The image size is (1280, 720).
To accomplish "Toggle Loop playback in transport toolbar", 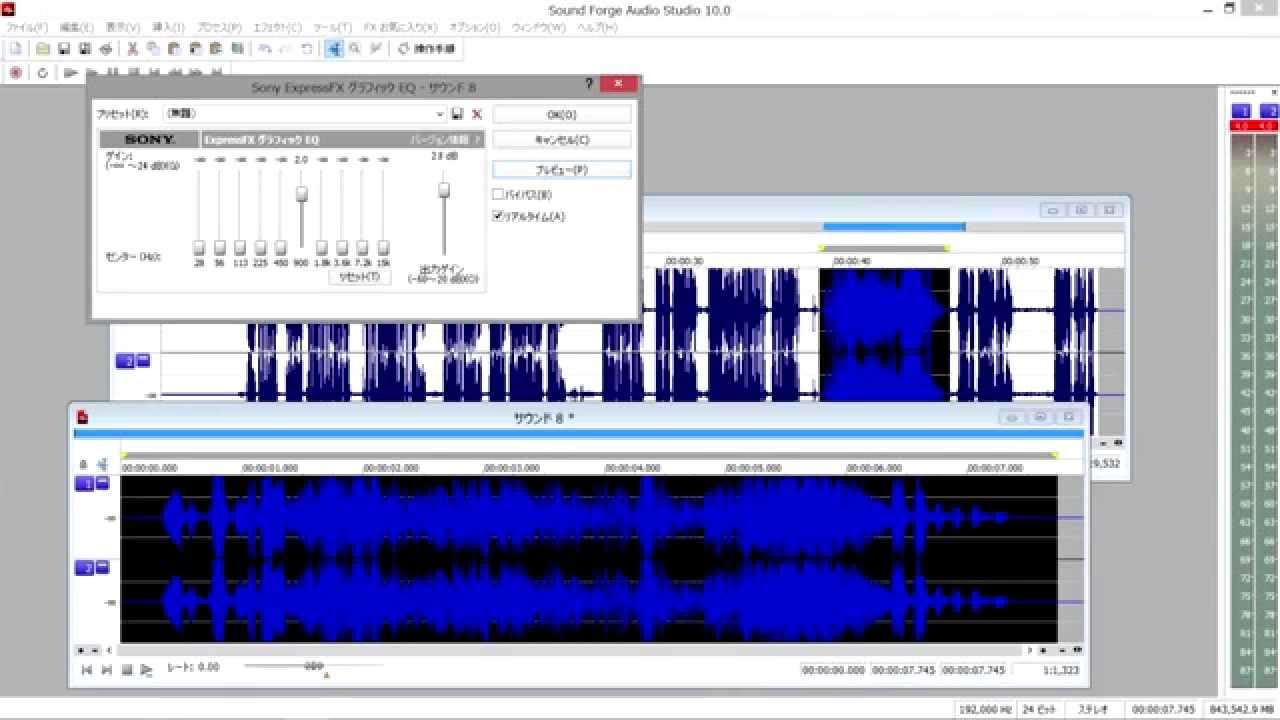I will [x=43, y=73].
